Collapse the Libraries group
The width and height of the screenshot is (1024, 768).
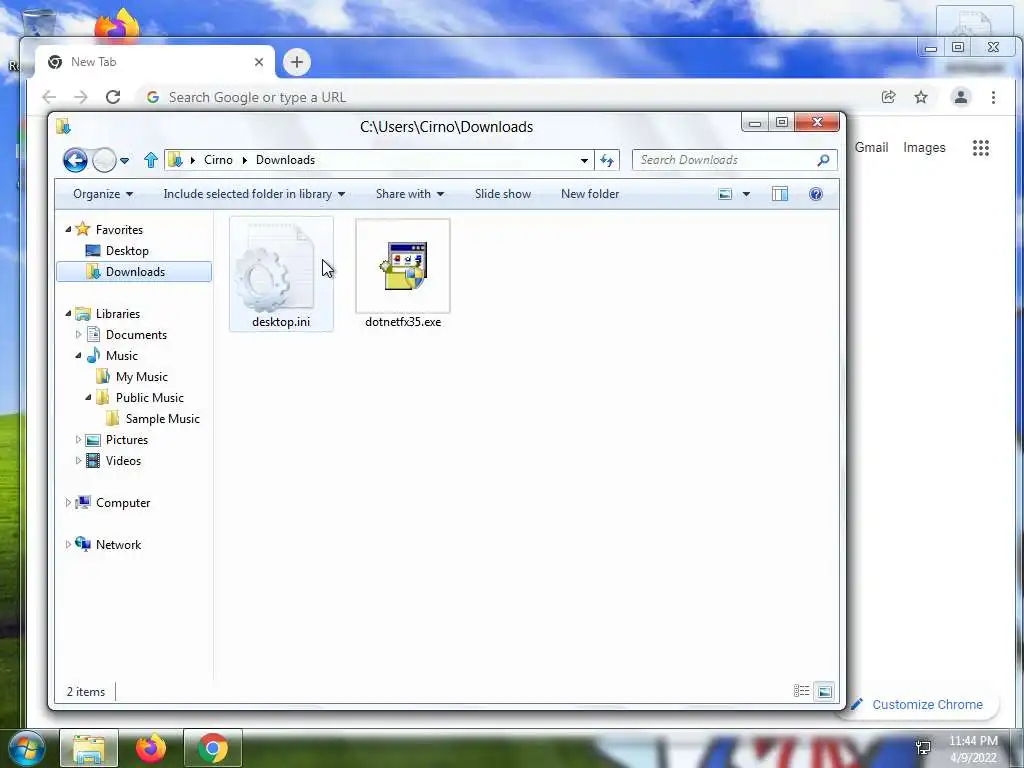tap(69, 313)
